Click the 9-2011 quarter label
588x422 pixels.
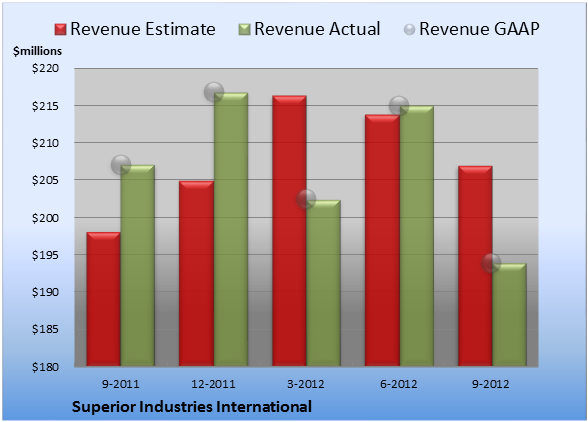click(x=121, y=384)
